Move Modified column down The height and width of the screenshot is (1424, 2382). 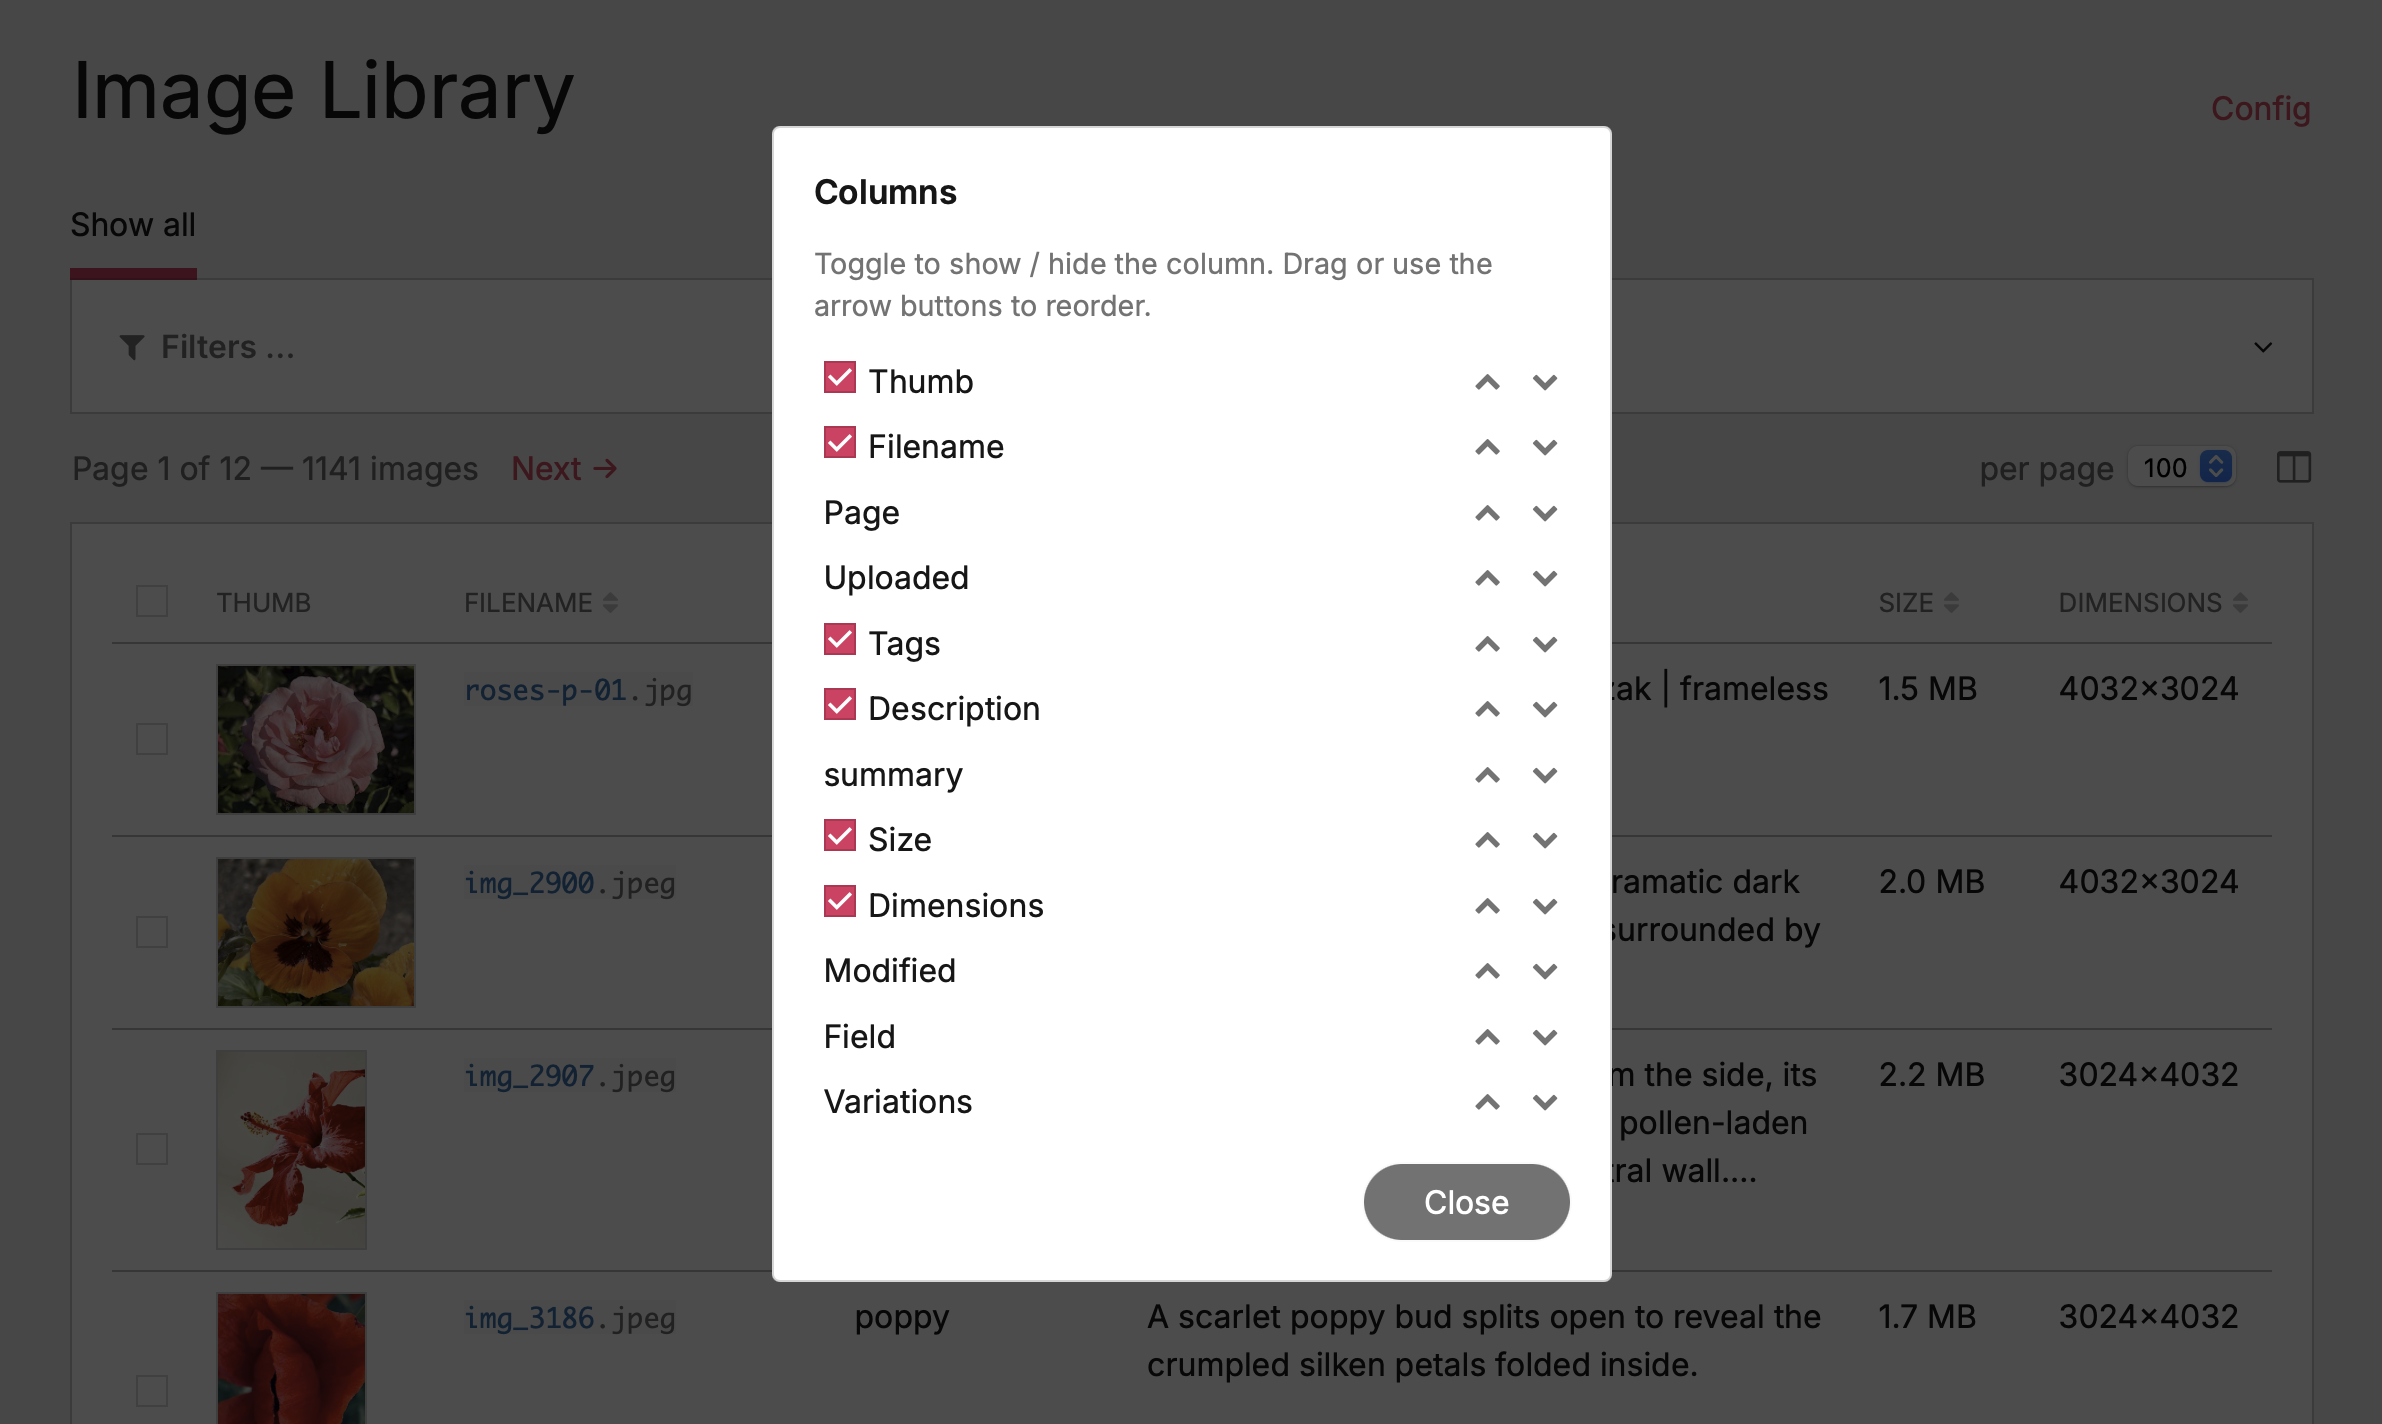coord(1545,971)
